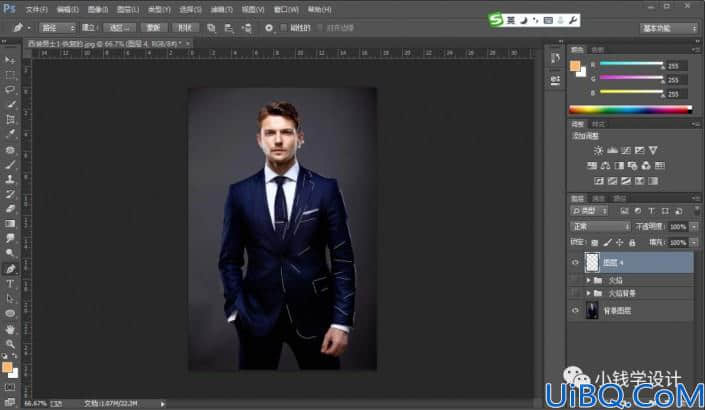Toggle lock image pixels brush icon
The image size is (705, 410).
click(x=607, y=243)
